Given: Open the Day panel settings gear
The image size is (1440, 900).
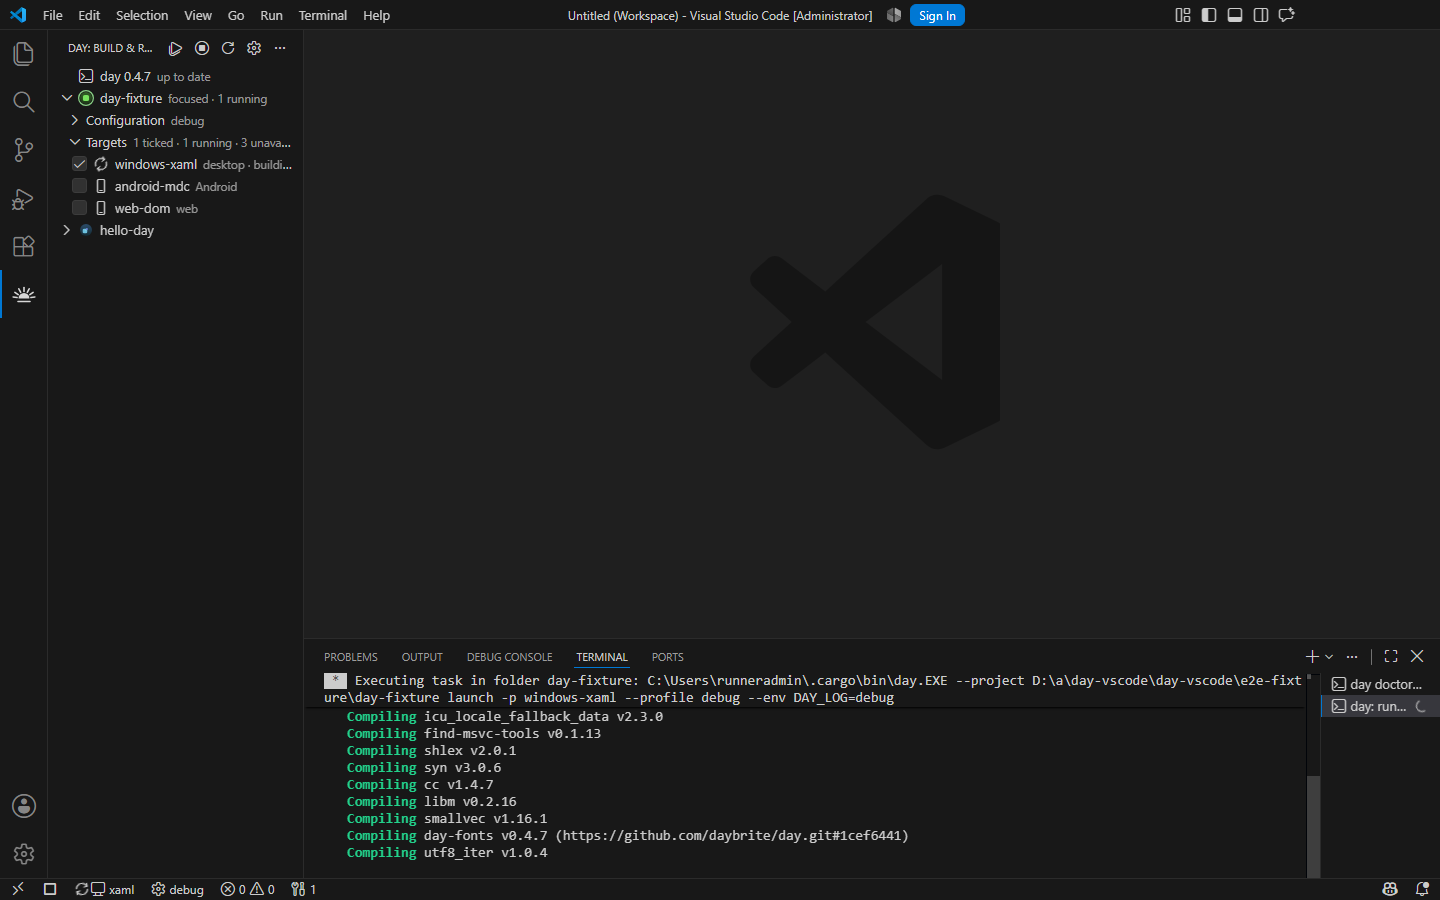Looking at the screenshot, I should point(254,48).
